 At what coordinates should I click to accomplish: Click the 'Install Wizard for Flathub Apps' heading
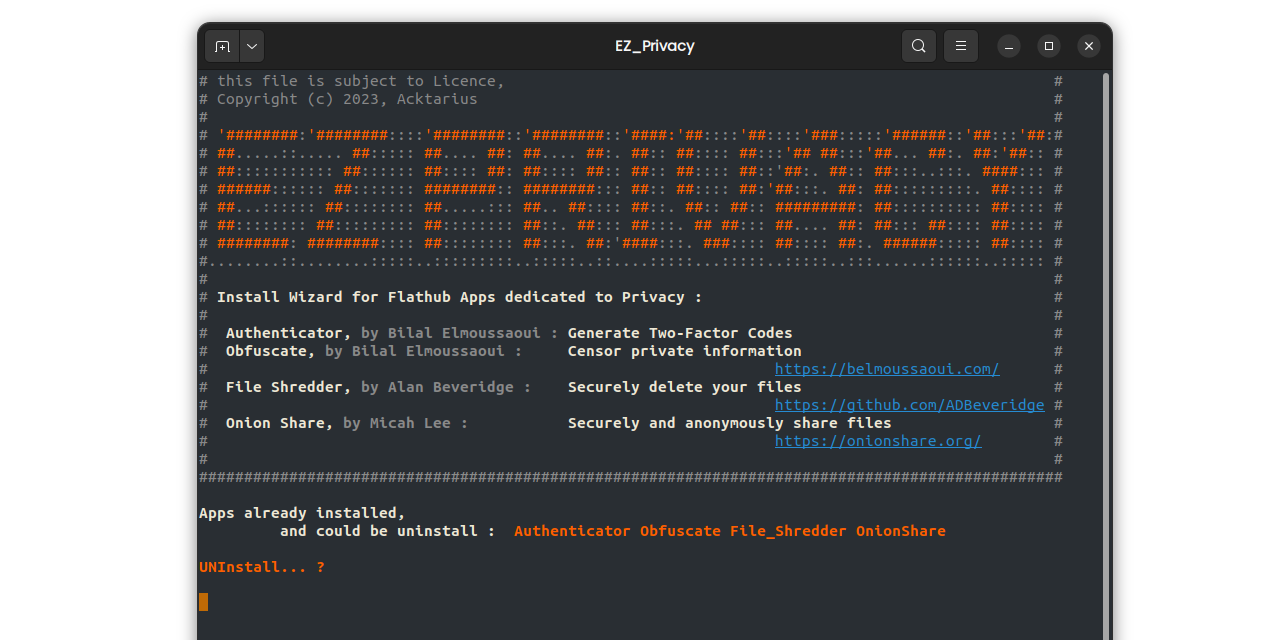coord(460,297)
